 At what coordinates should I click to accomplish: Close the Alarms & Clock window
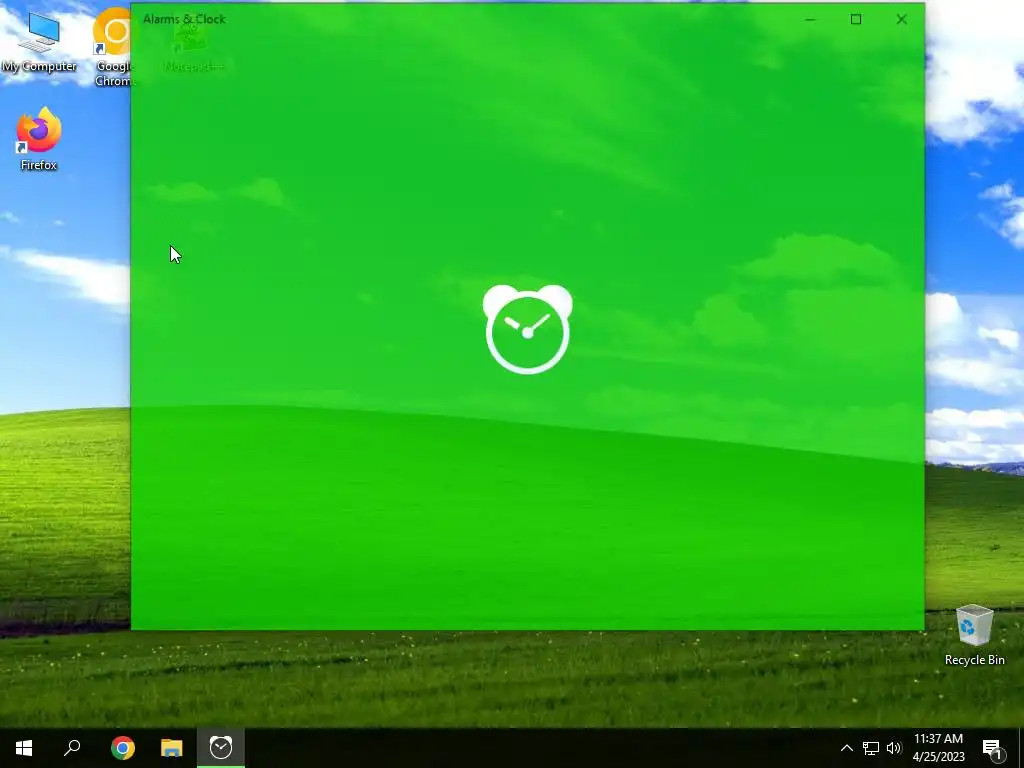[x=901, y=20]
